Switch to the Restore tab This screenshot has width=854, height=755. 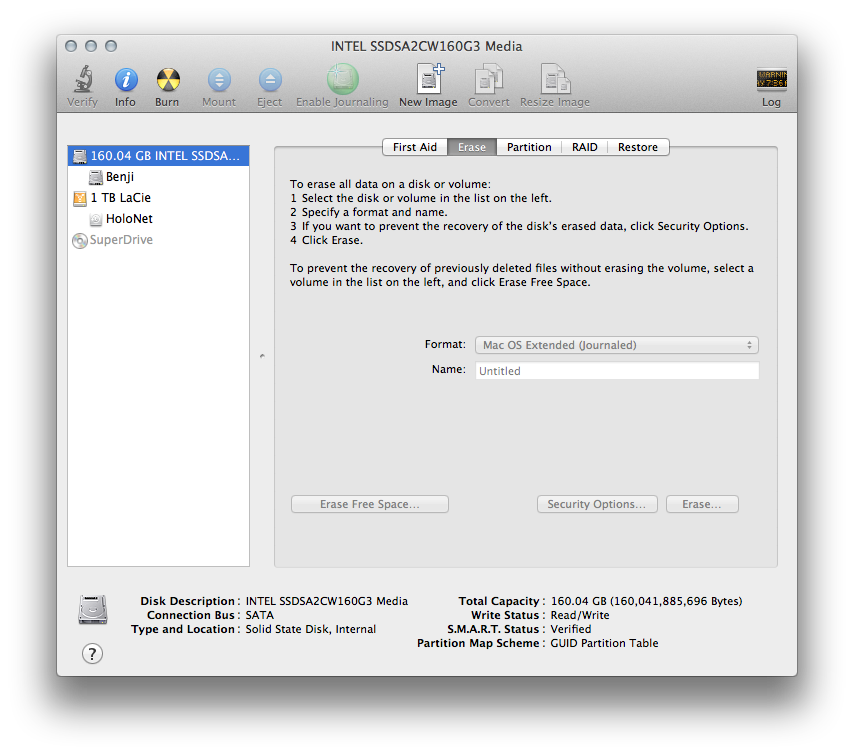638,147
